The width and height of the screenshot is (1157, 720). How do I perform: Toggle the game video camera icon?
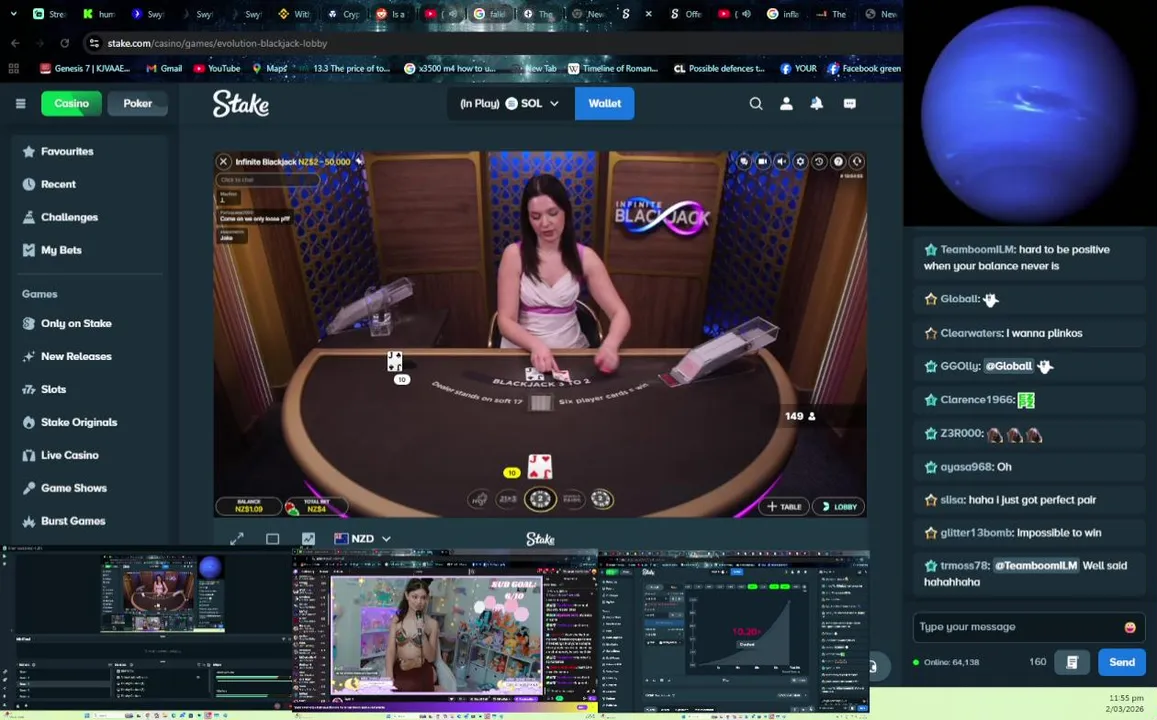pos(762,162)
